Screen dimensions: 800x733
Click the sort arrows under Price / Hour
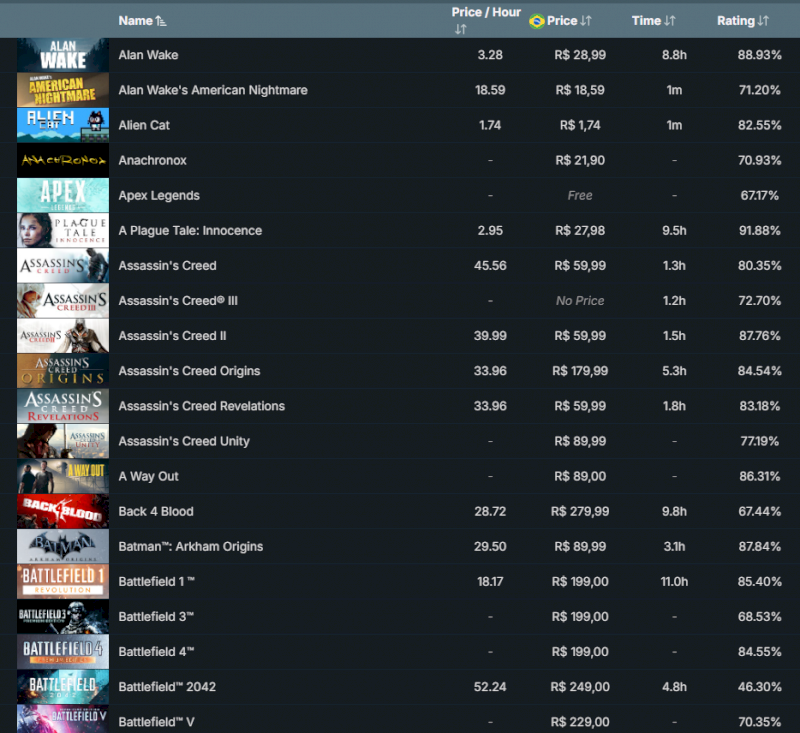460,30
